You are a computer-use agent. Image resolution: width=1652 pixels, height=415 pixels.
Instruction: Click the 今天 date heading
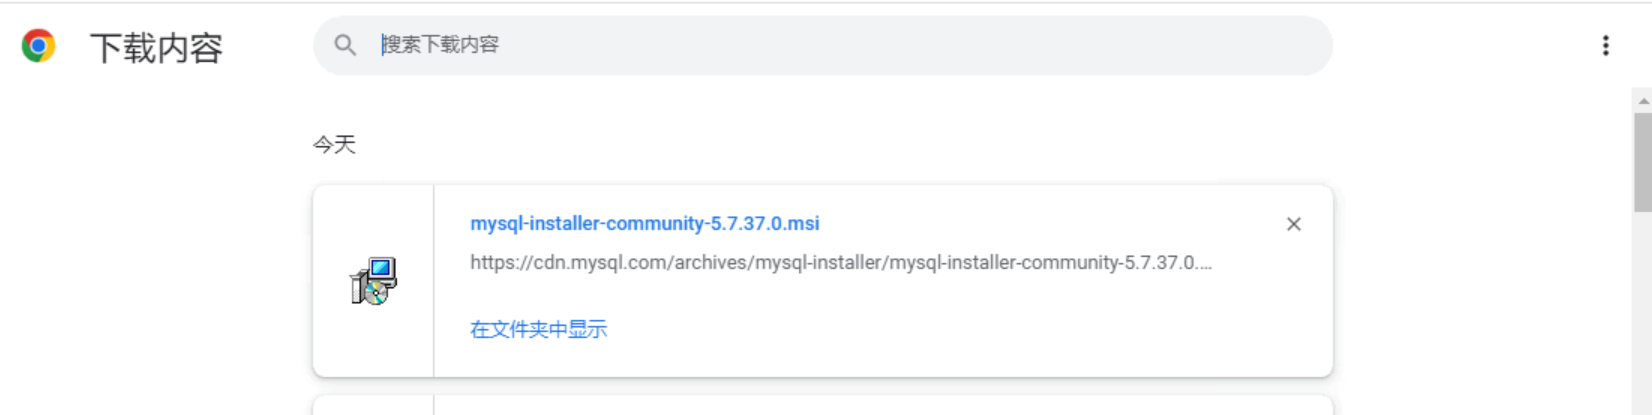(x=334, y=145)
